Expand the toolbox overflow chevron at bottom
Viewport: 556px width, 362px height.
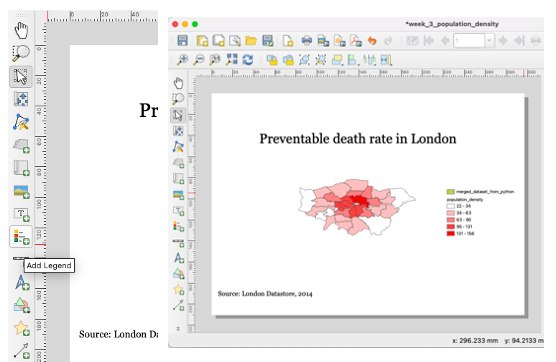click(178, 329)
